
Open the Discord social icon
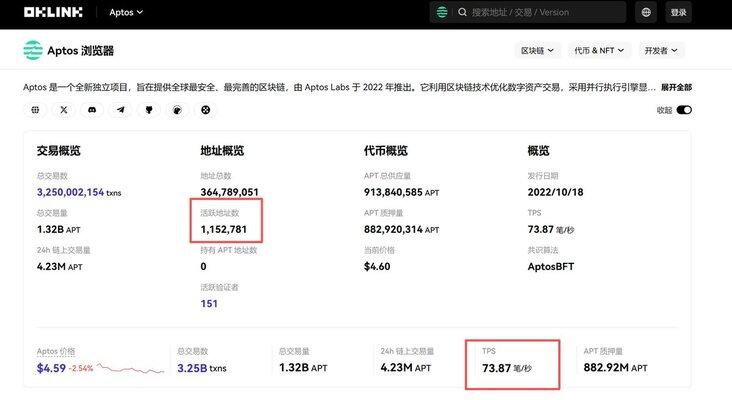pyautogui.click(x=92, y=110)
